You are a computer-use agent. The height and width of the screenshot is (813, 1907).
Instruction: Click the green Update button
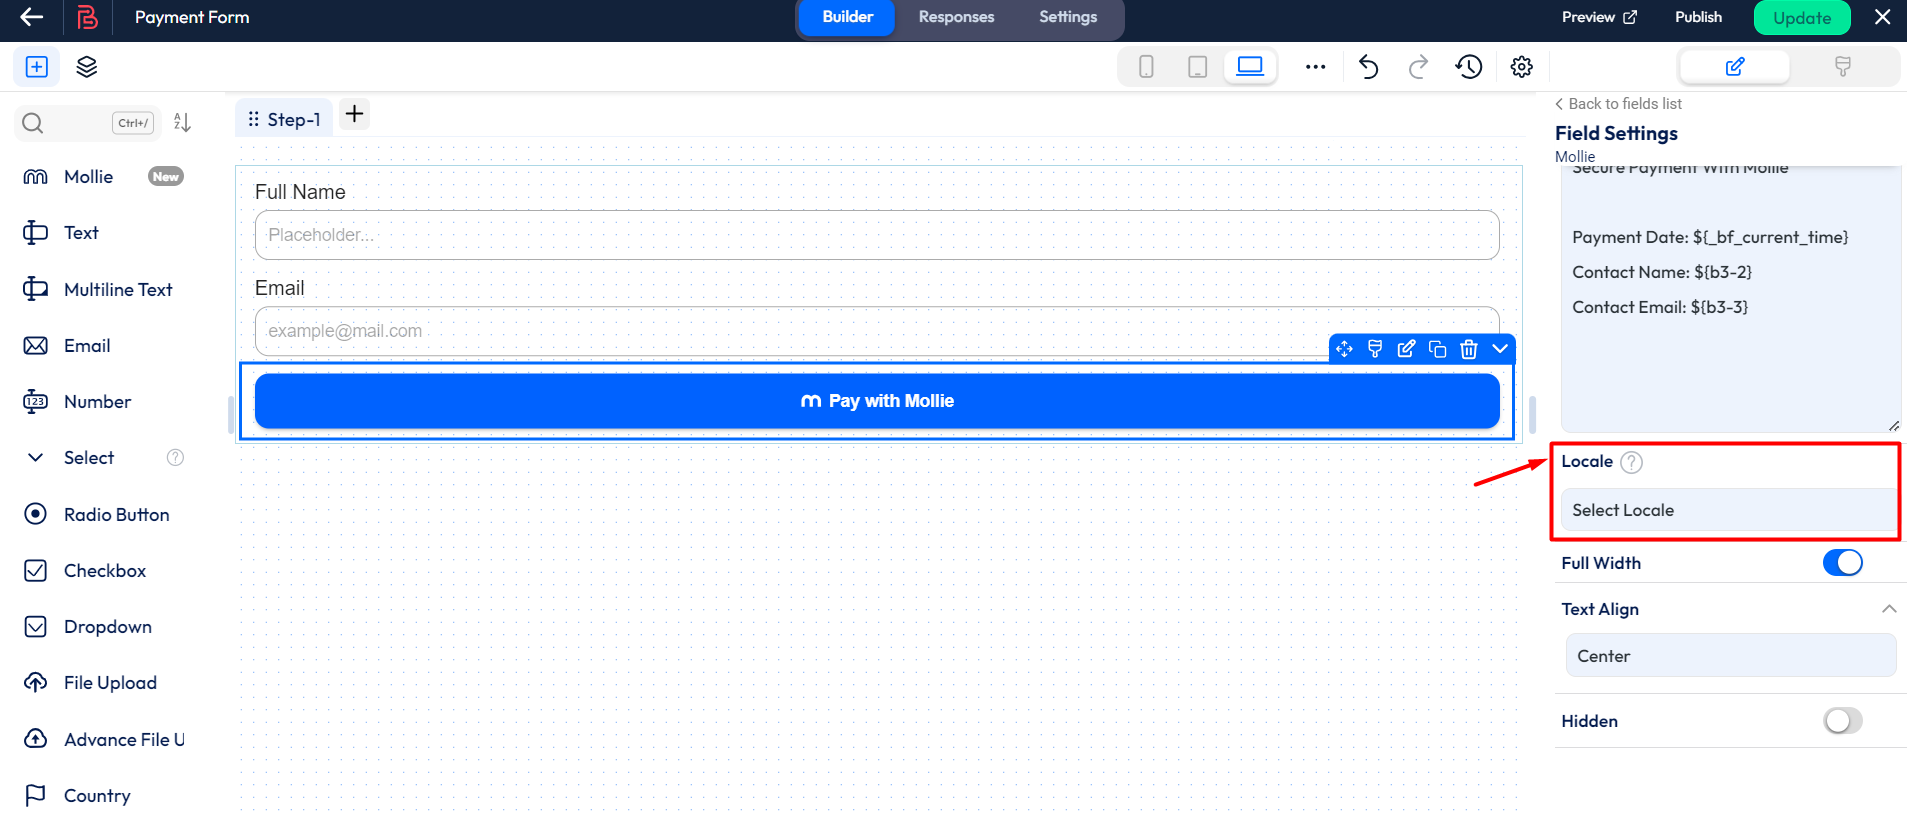coord(1801,18)
